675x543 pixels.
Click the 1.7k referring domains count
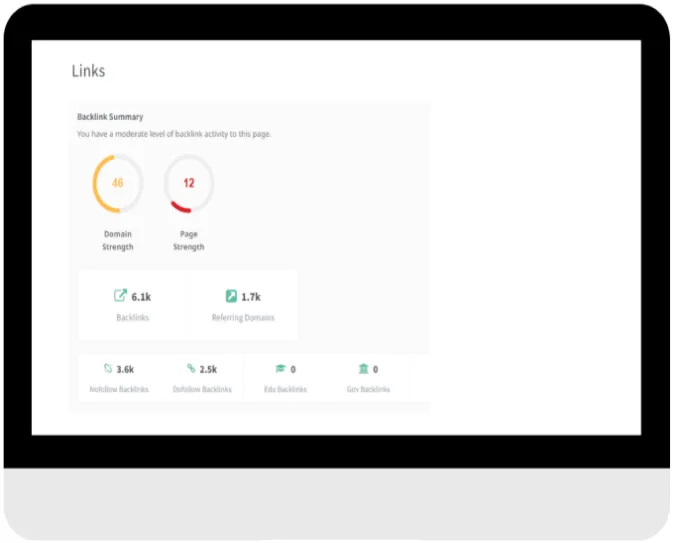click(x=251, y=297)
